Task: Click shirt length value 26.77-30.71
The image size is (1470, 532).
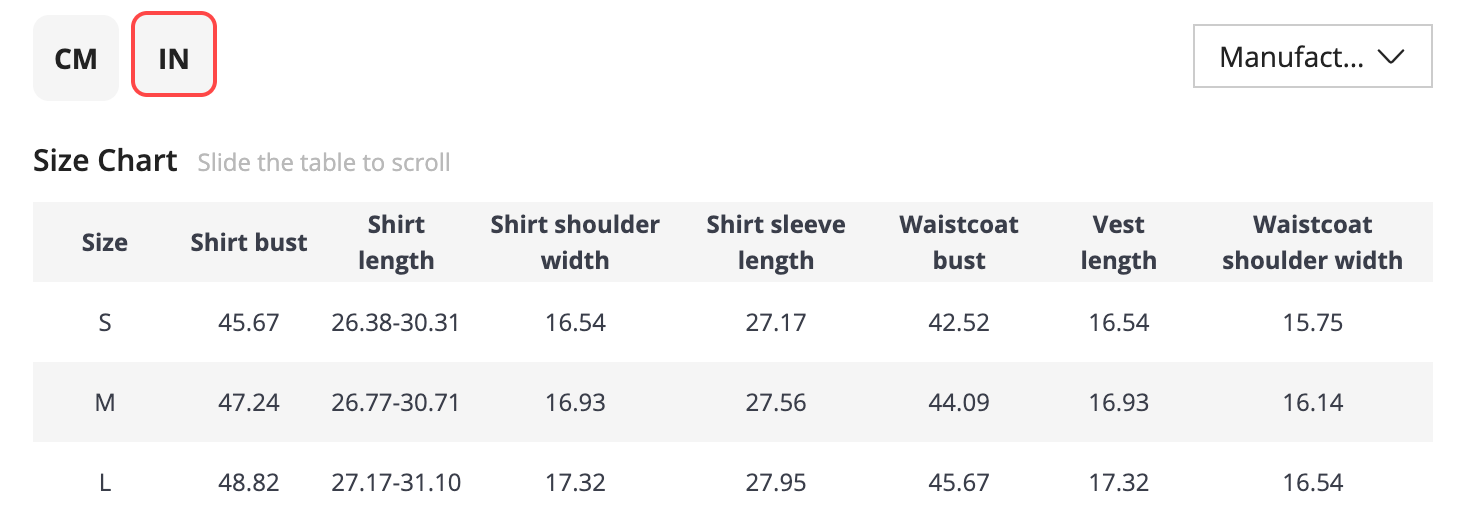Action: pos(396,403)
